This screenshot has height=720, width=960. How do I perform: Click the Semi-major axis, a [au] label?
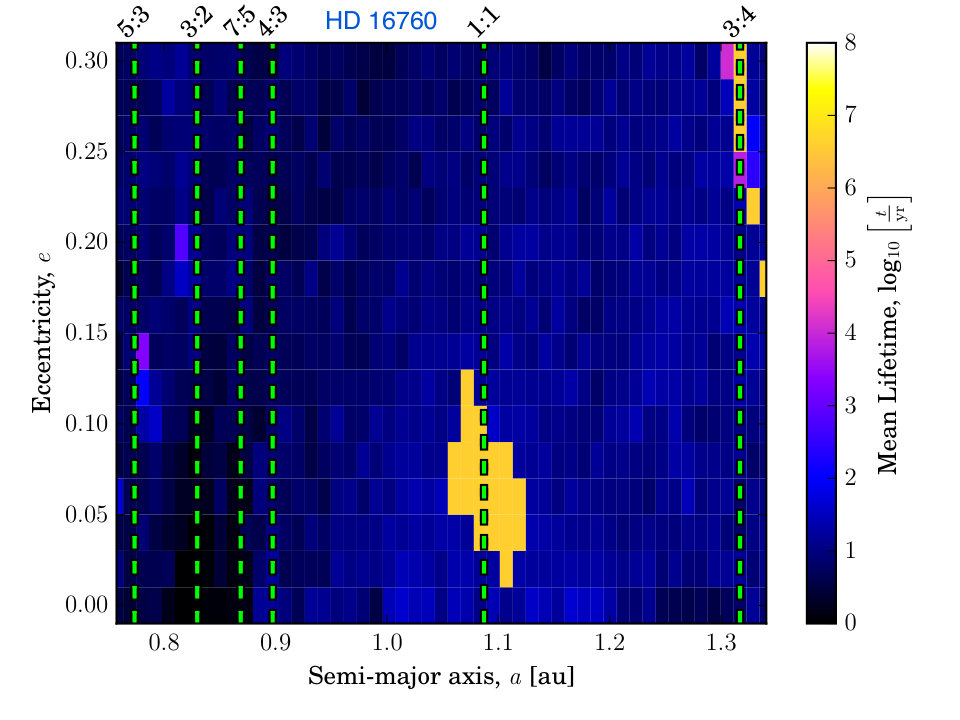coord(441,677)
